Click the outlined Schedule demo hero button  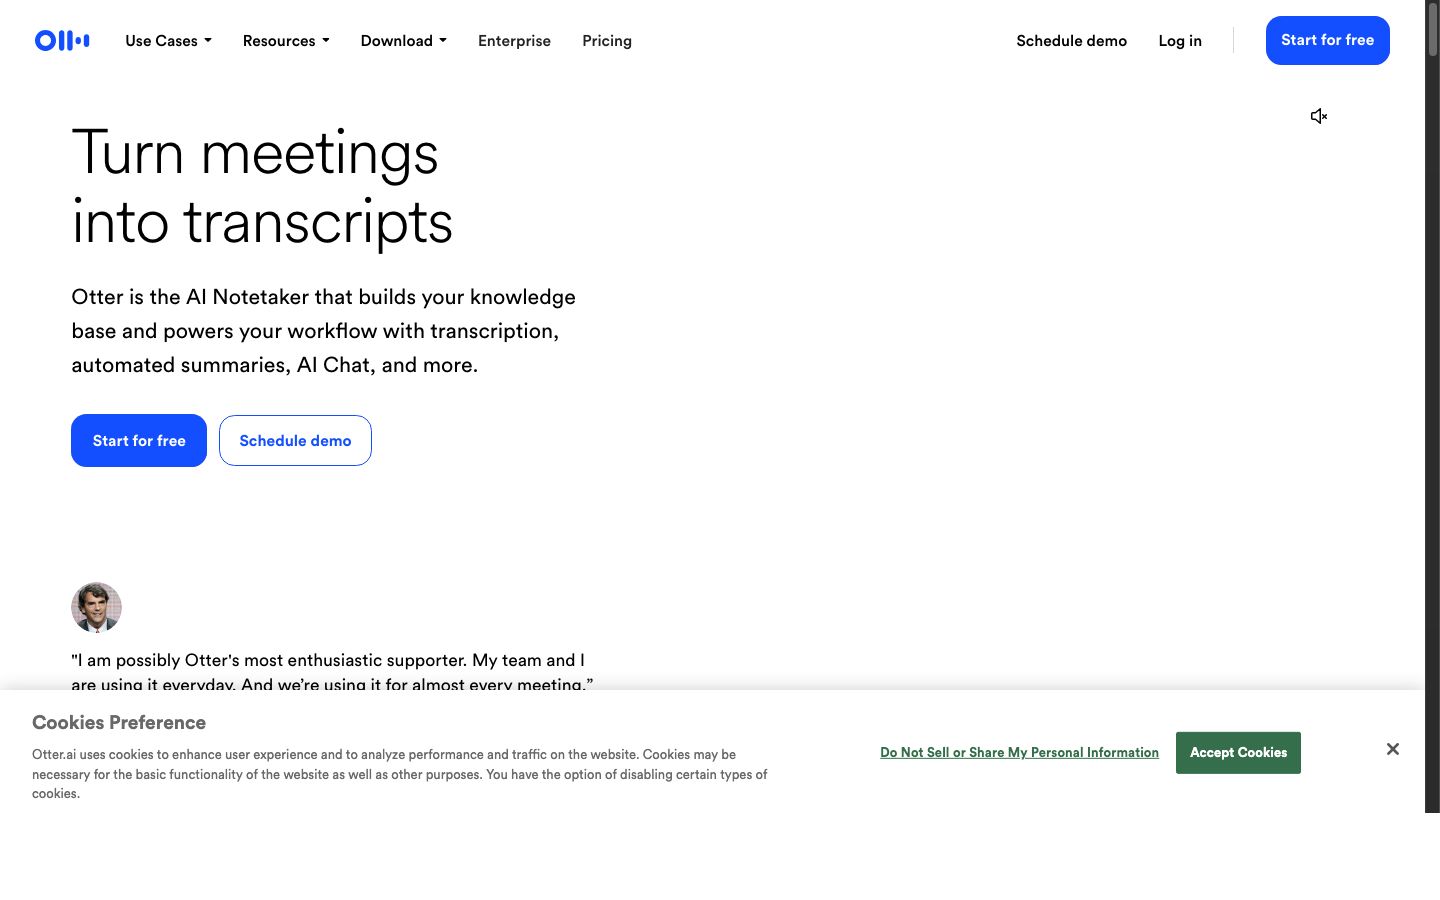tap(295, 440)
